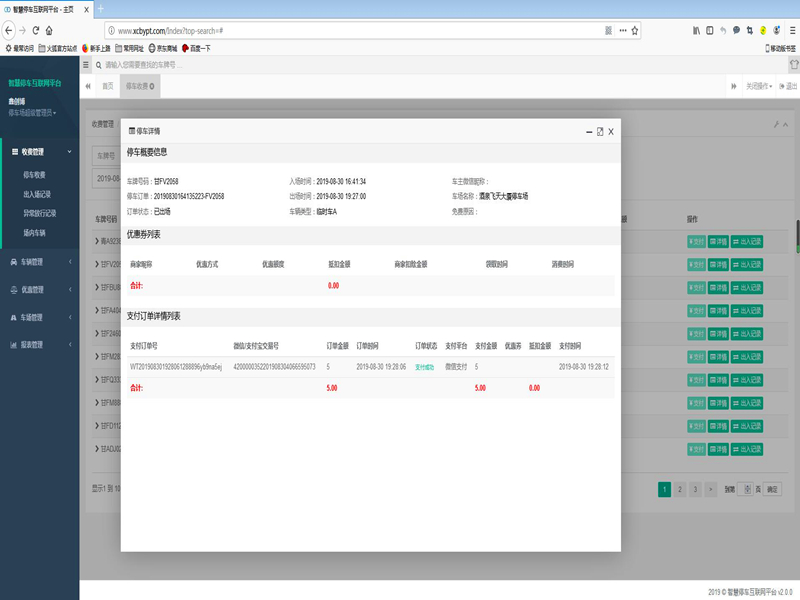800x600 pixels.
Task: Click the first row's 出入记录 button
Action: coord(751,241)
